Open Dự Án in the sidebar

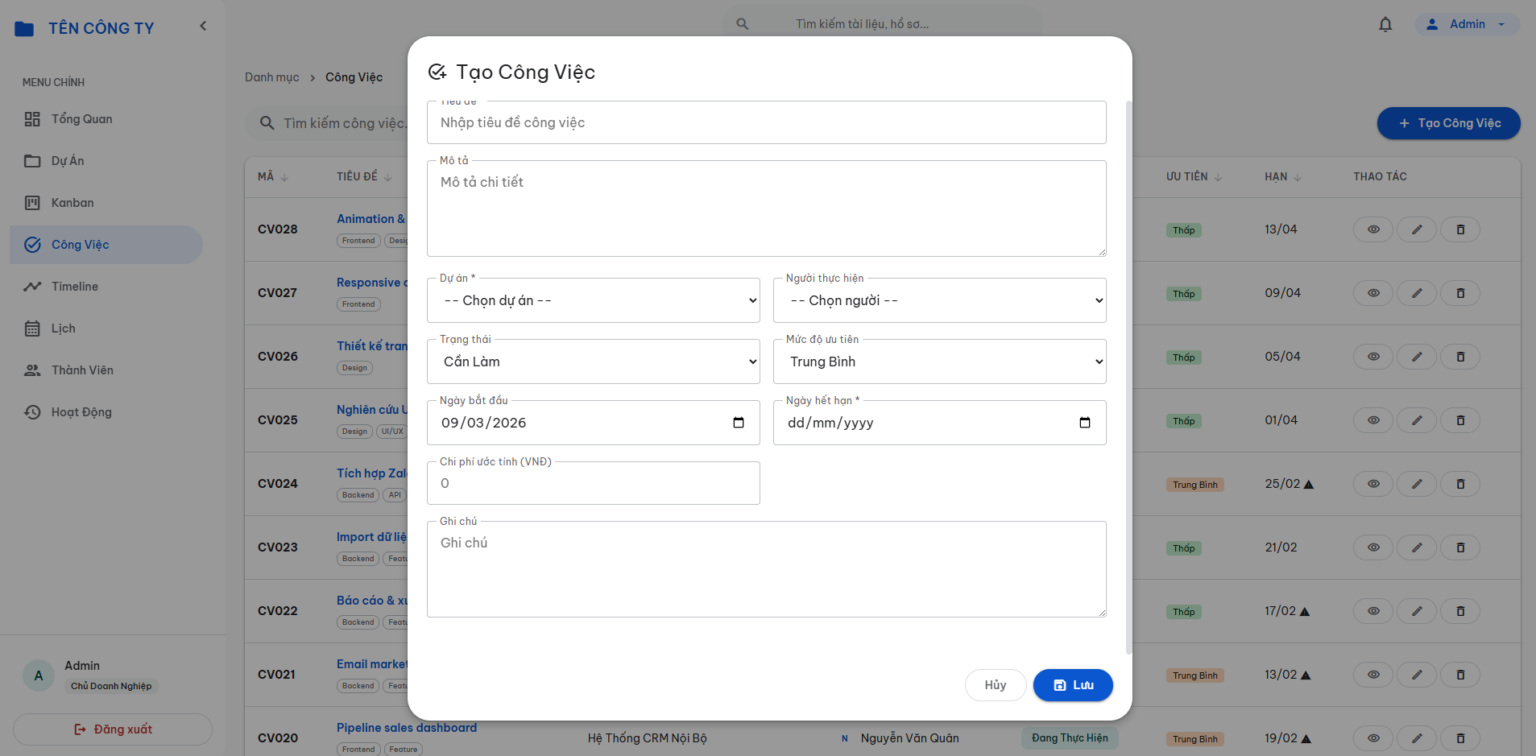[106, 161]
